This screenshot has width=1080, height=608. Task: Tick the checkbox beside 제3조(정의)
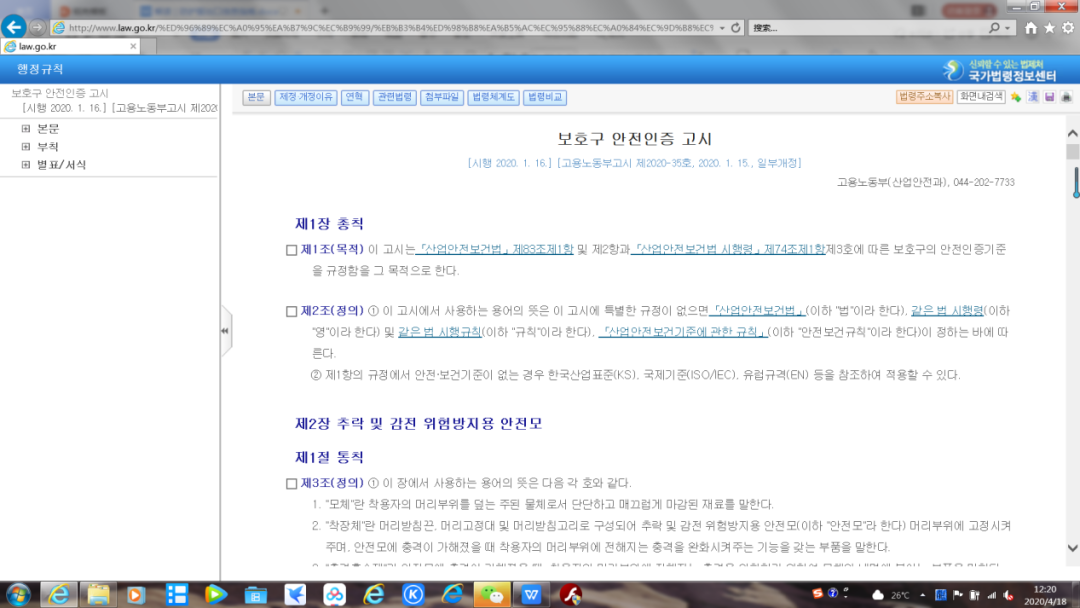[x=291, y=484]
